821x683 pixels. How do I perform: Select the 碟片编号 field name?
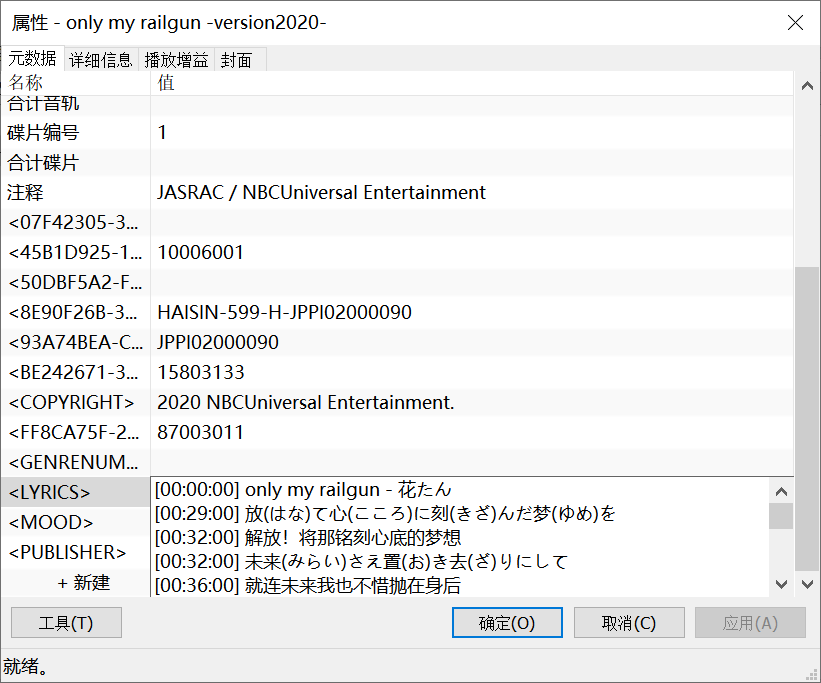tap(43, 133)
